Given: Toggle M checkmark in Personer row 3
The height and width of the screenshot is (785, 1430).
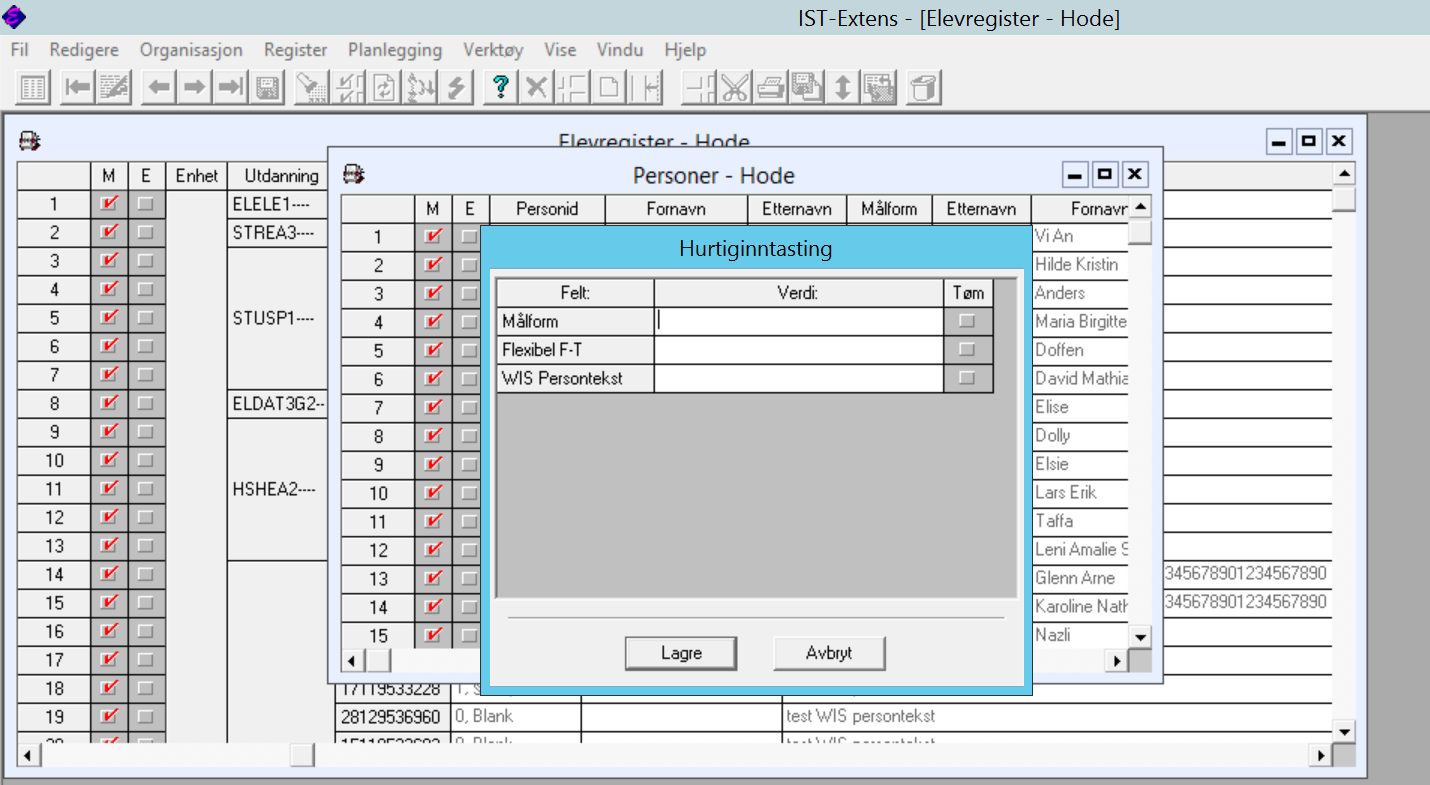Looking at the screenshot, I should (x=432, y=294).
